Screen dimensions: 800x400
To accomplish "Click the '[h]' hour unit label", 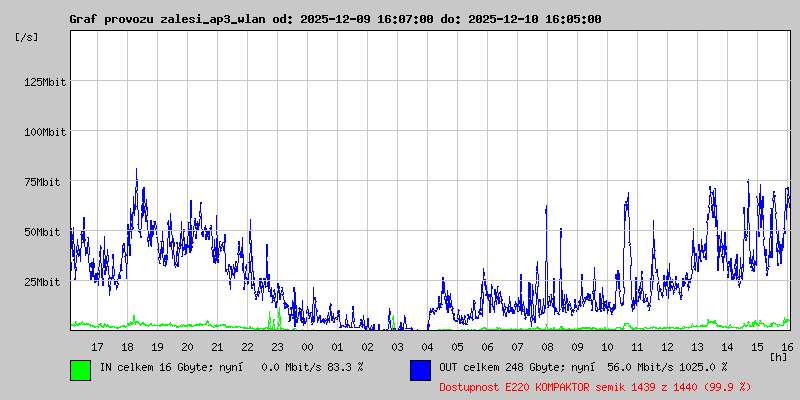I will pos(778,356).
